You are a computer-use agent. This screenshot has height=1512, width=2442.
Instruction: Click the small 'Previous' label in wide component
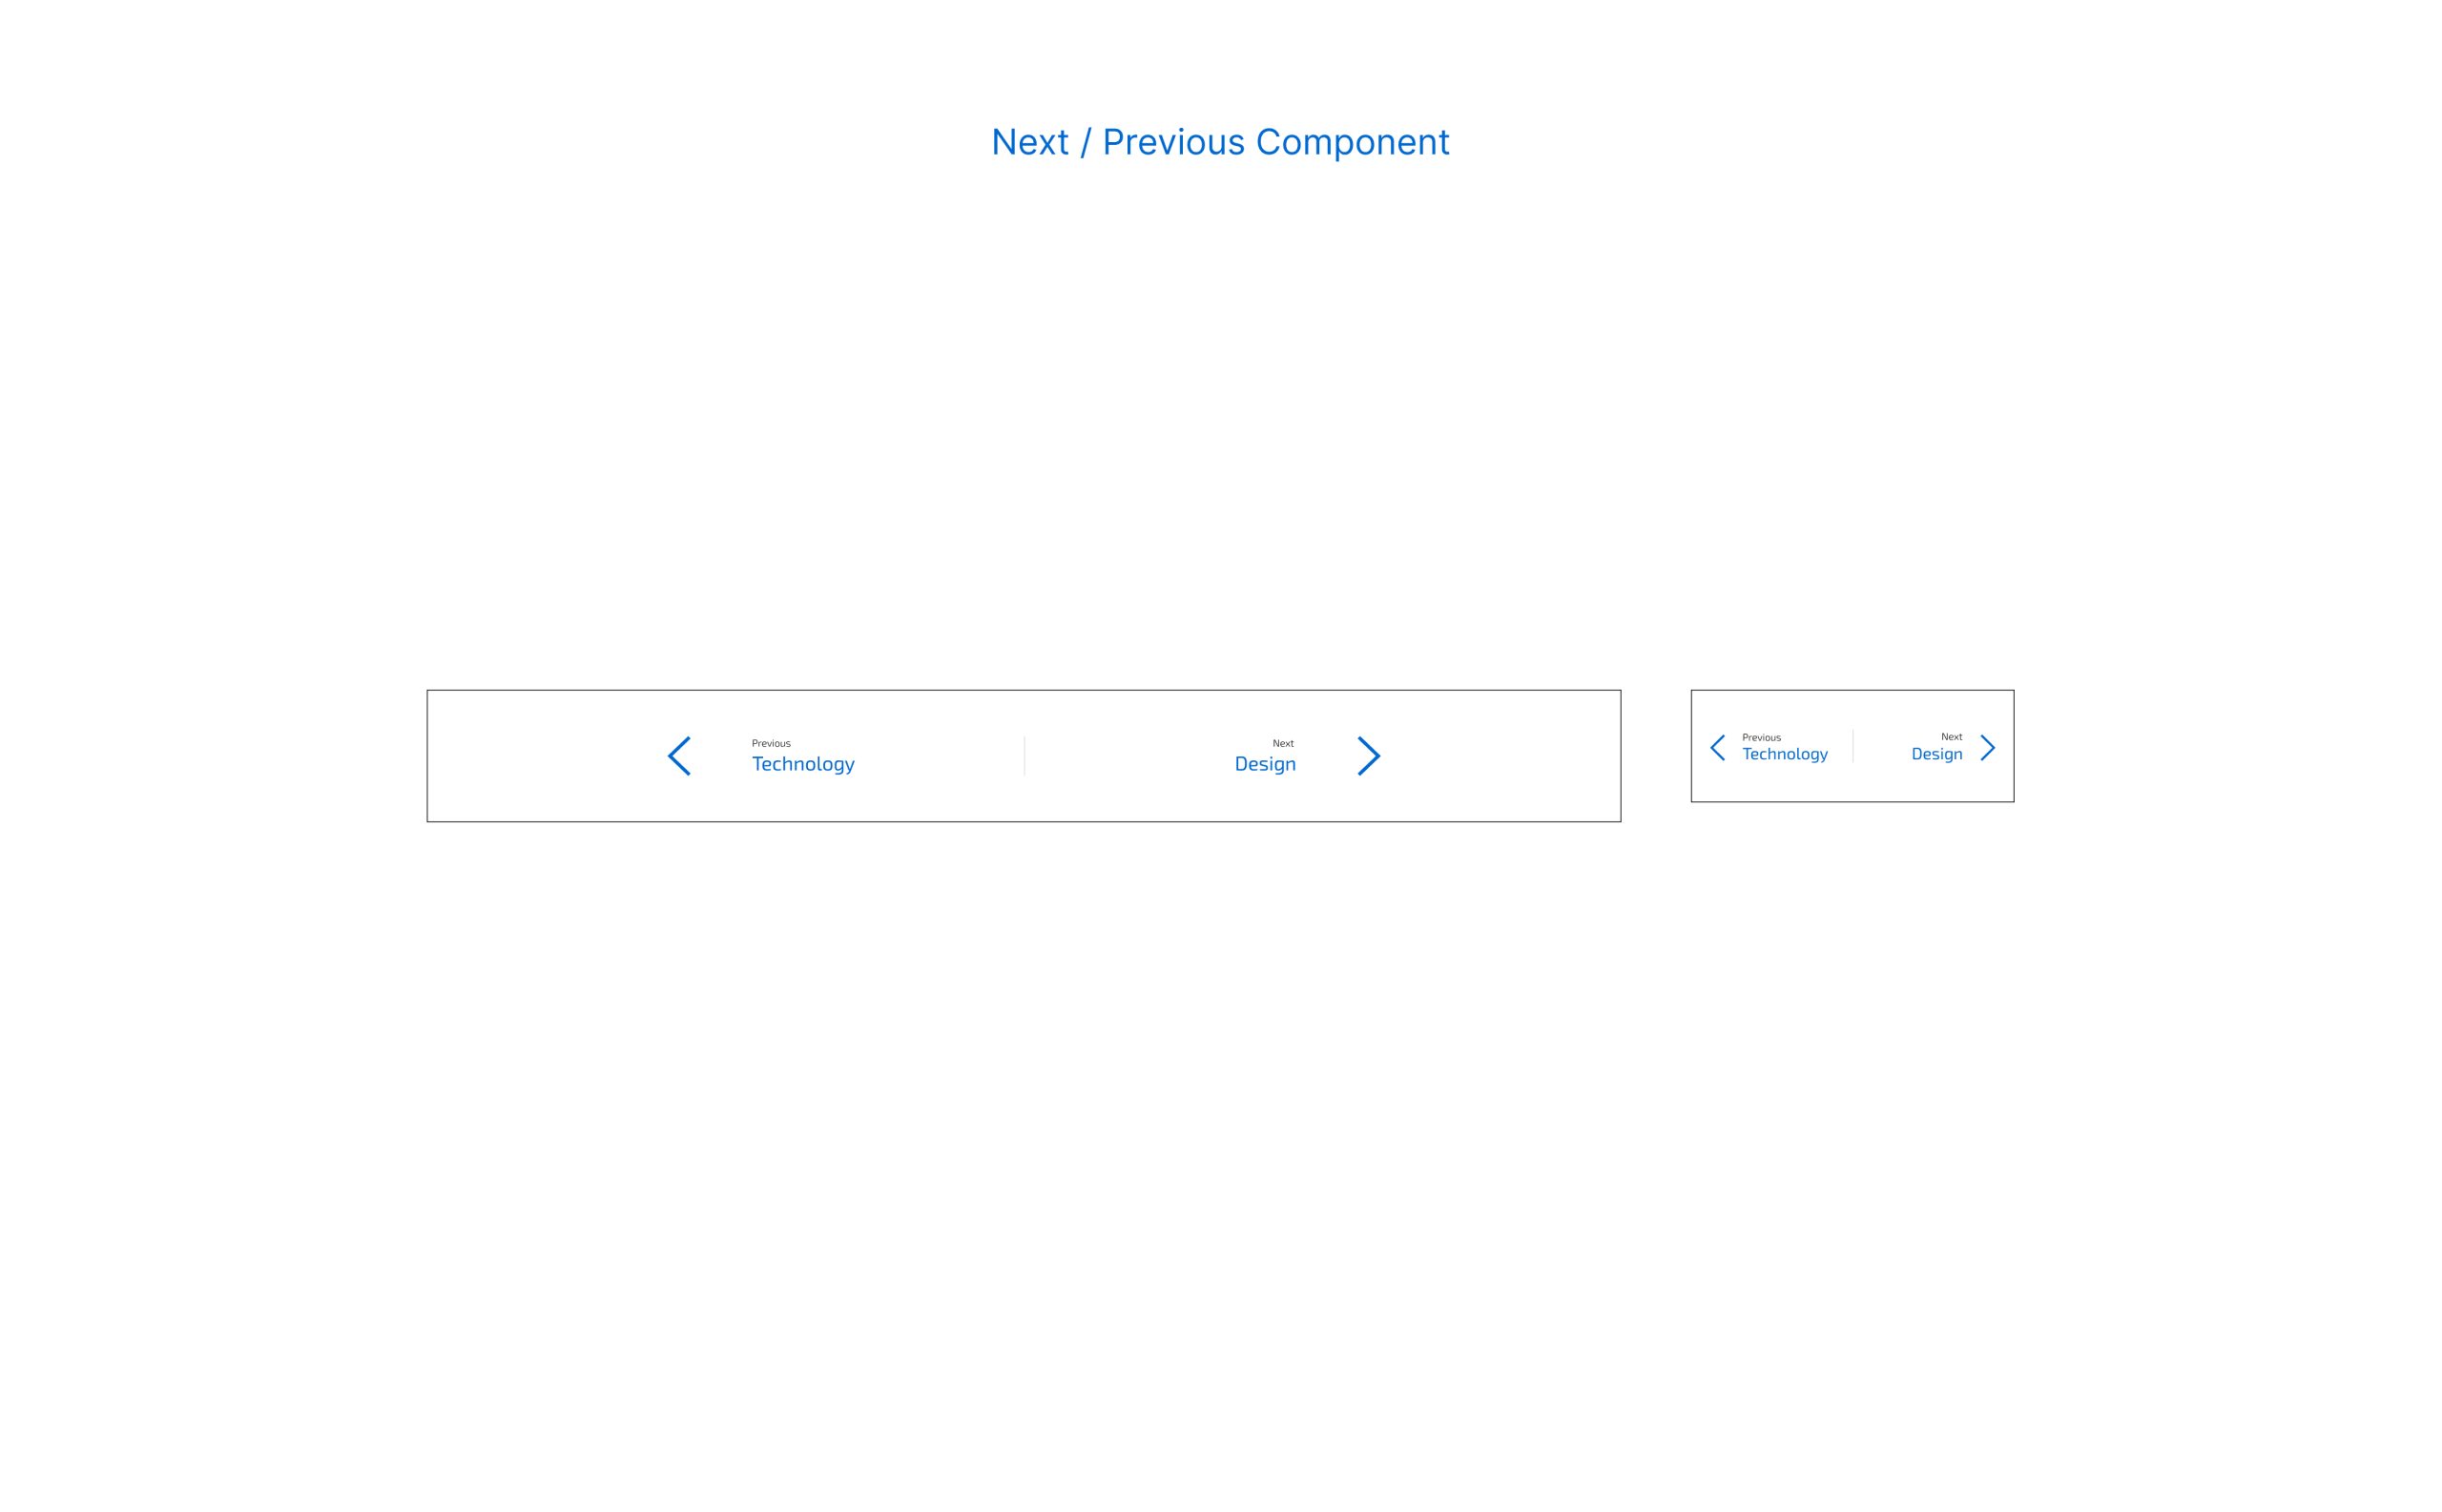[x=771, y=743]
